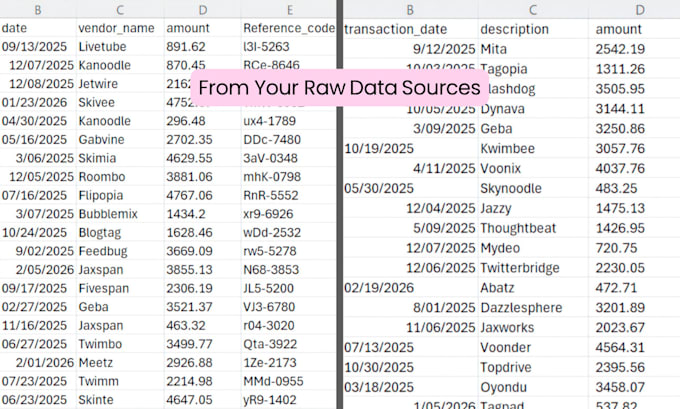Select the Reference_code header cell
680x409 pixels.
tap(288, 28)
